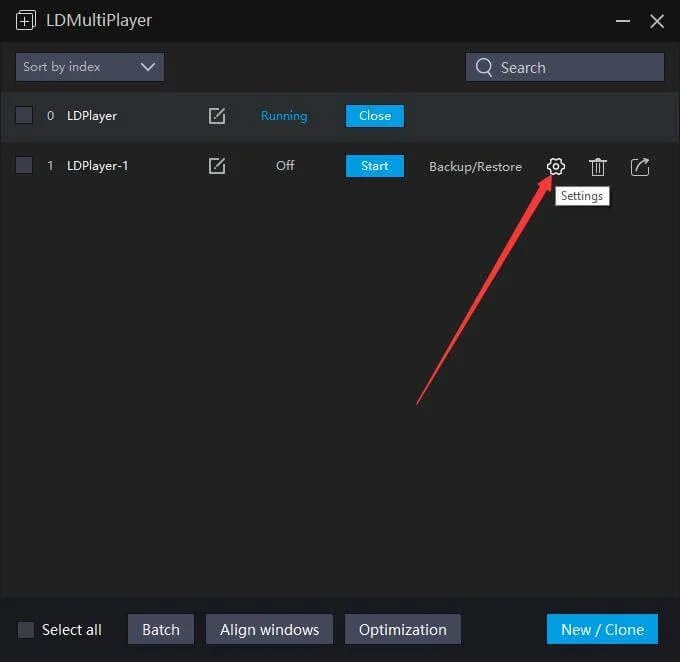This screenshot has width=680, height=662.
Task: Check the box for instance 0 LDPlayer
Action: (24, 115)
